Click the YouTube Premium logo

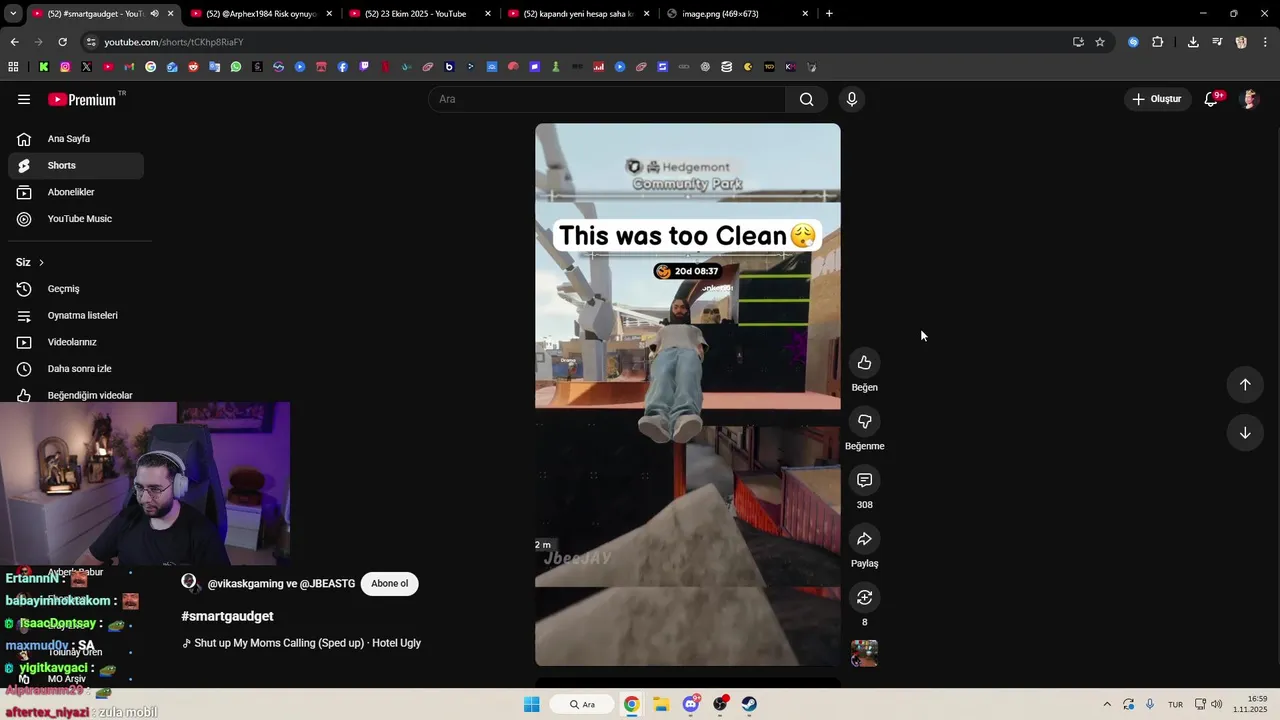[x=82, y=99]
